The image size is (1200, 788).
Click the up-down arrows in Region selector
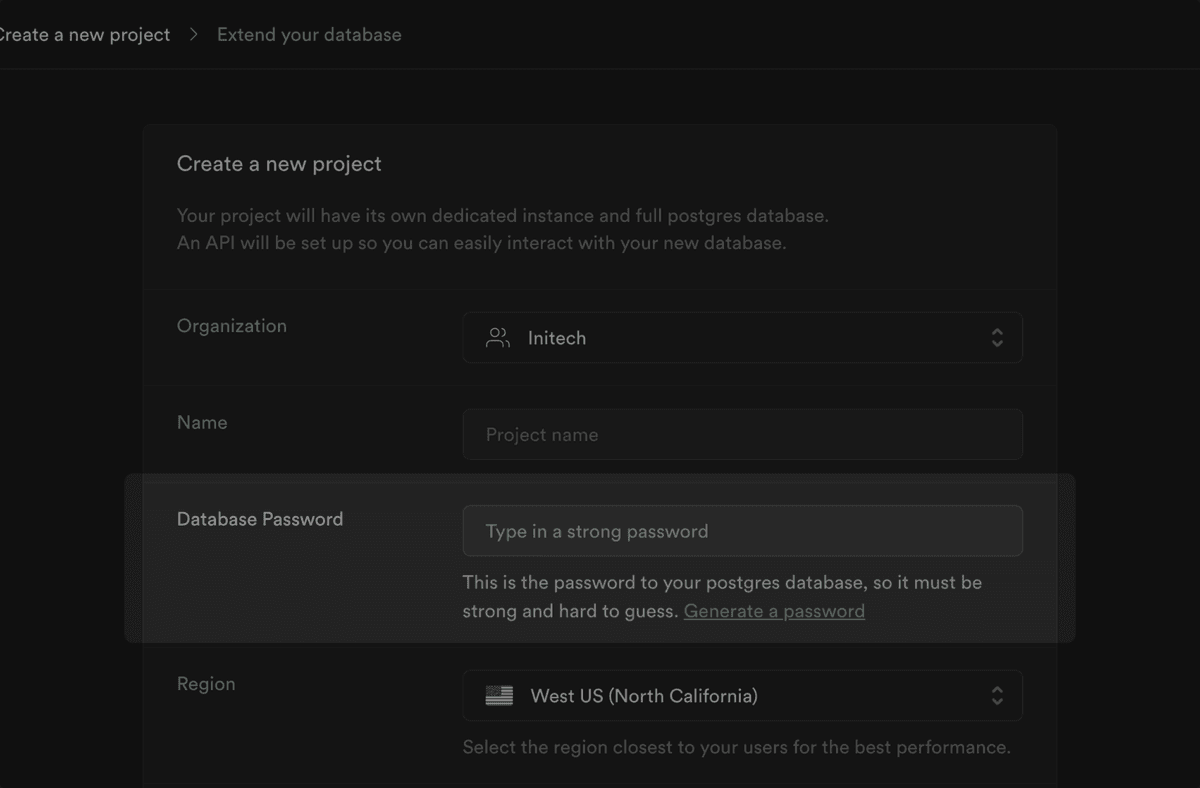pos(996,696)
